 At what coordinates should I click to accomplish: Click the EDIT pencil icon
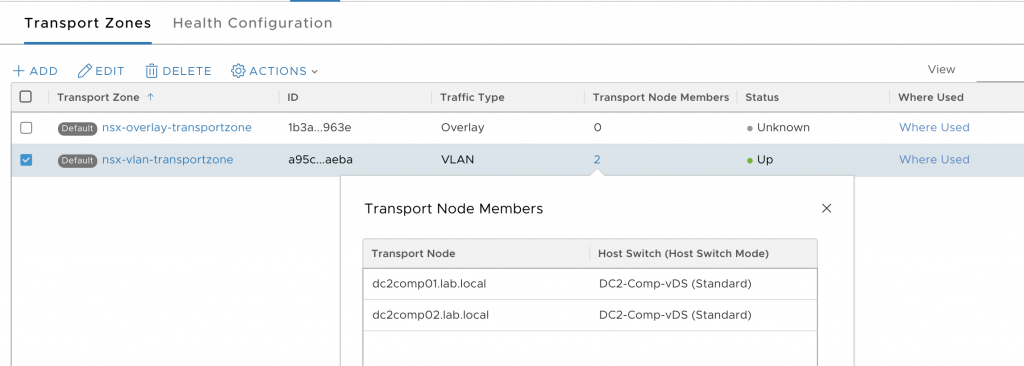coord(85,71)
